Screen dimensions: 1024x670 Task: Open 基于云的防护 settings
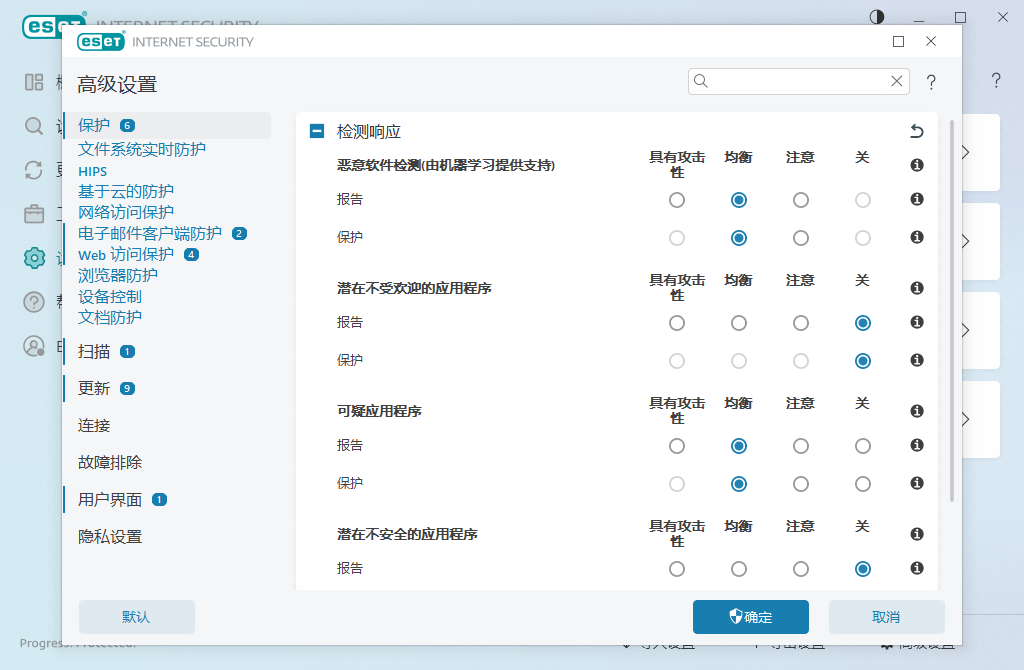pyautogui.click(x=125, y=191)
